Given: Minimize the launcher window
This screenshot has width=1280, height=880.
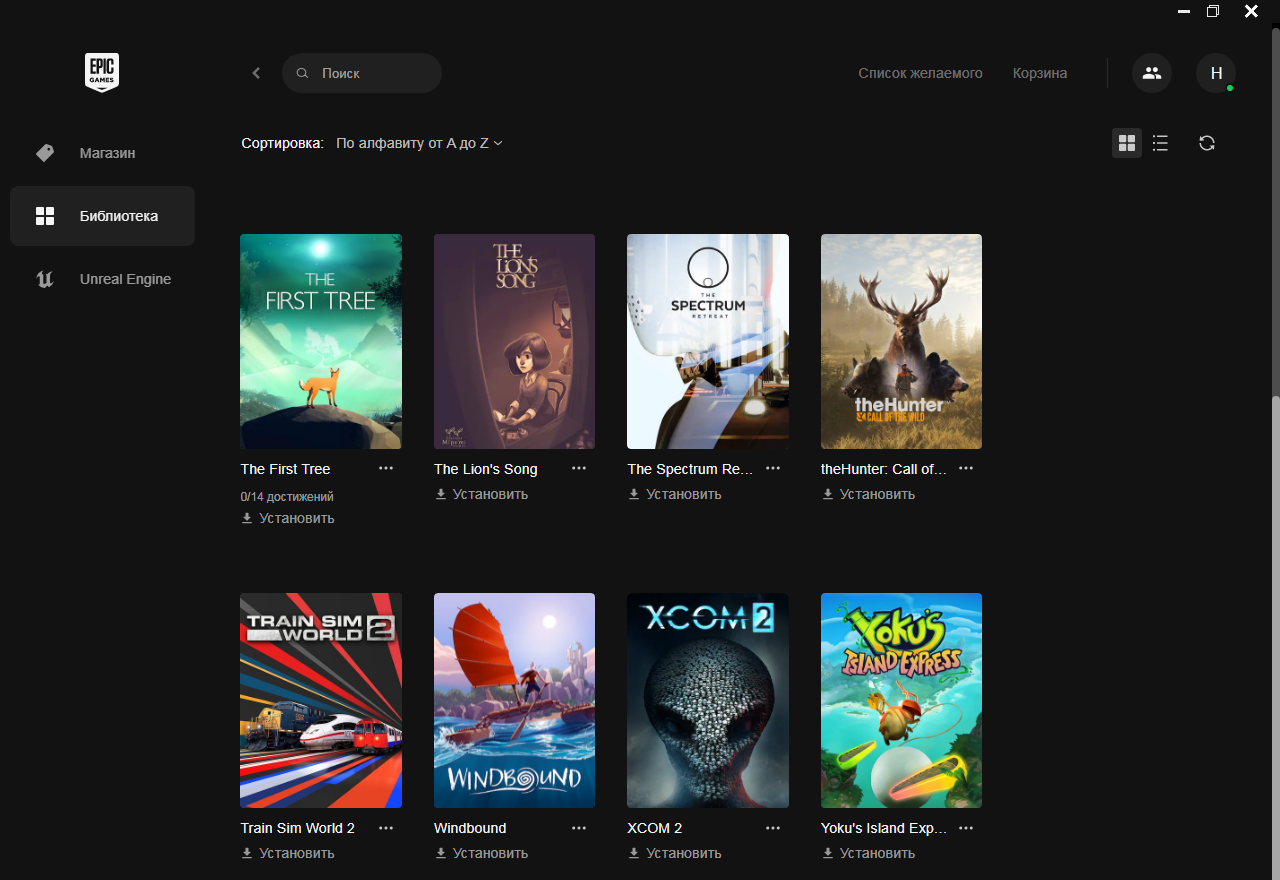Looking at the screenshot, I should 1184,11.
